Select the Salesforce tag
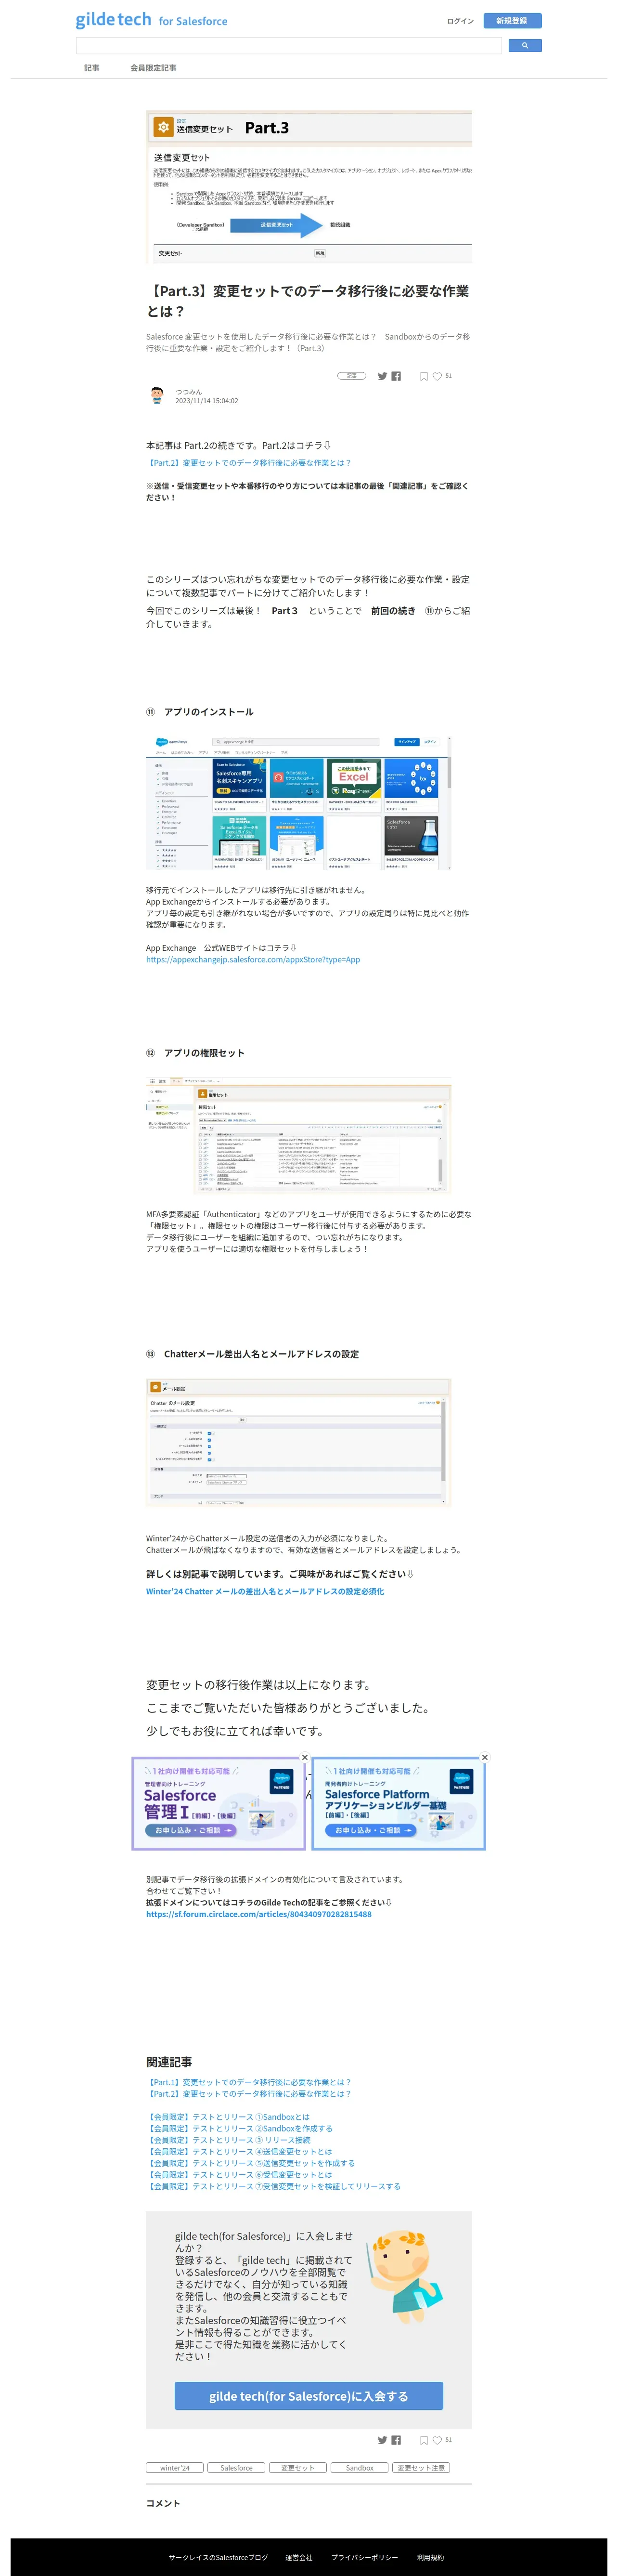618x2576 pixels. (x=236, y=2468)
